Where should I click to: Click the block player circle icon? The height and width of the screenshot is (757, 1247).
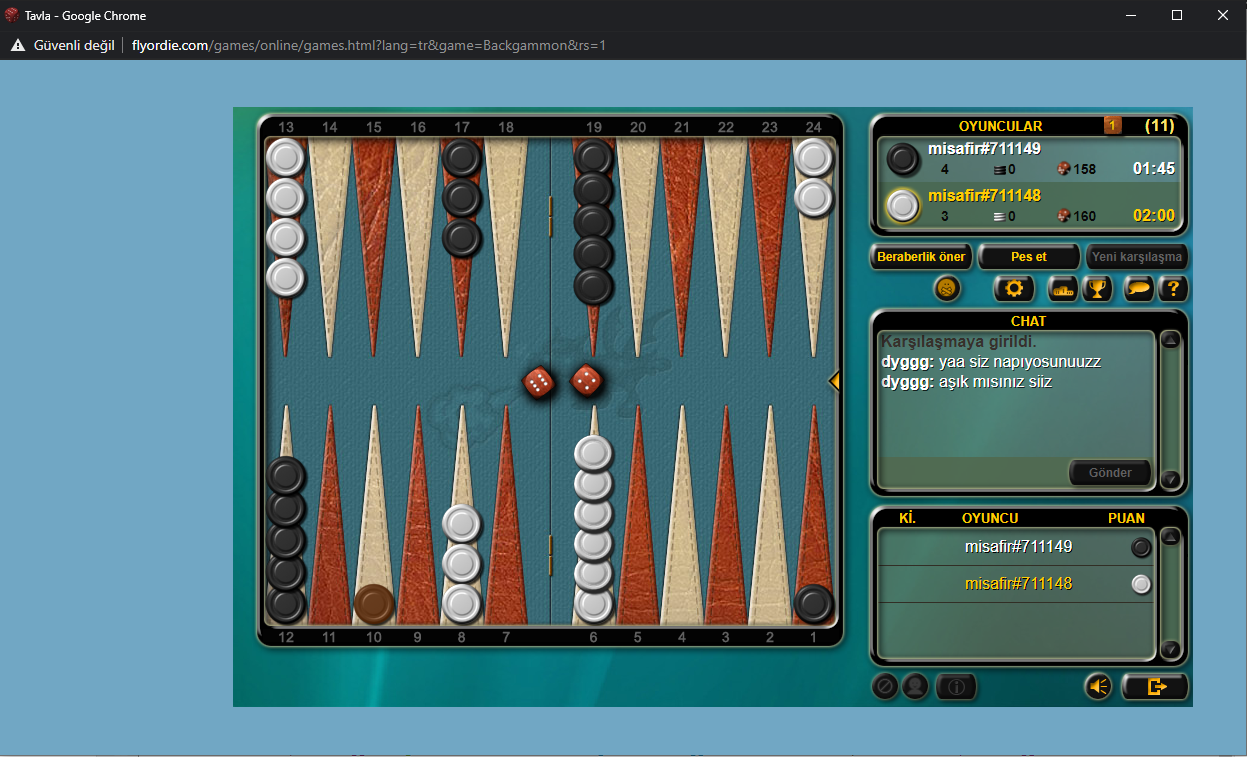884,686
